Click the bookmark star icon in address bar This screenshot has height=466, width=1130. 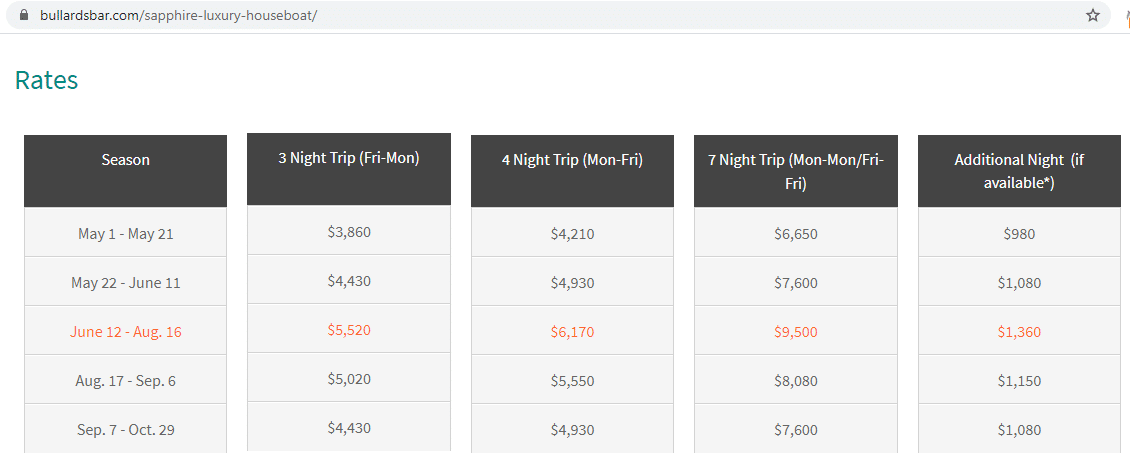(x=1093, y=15)
